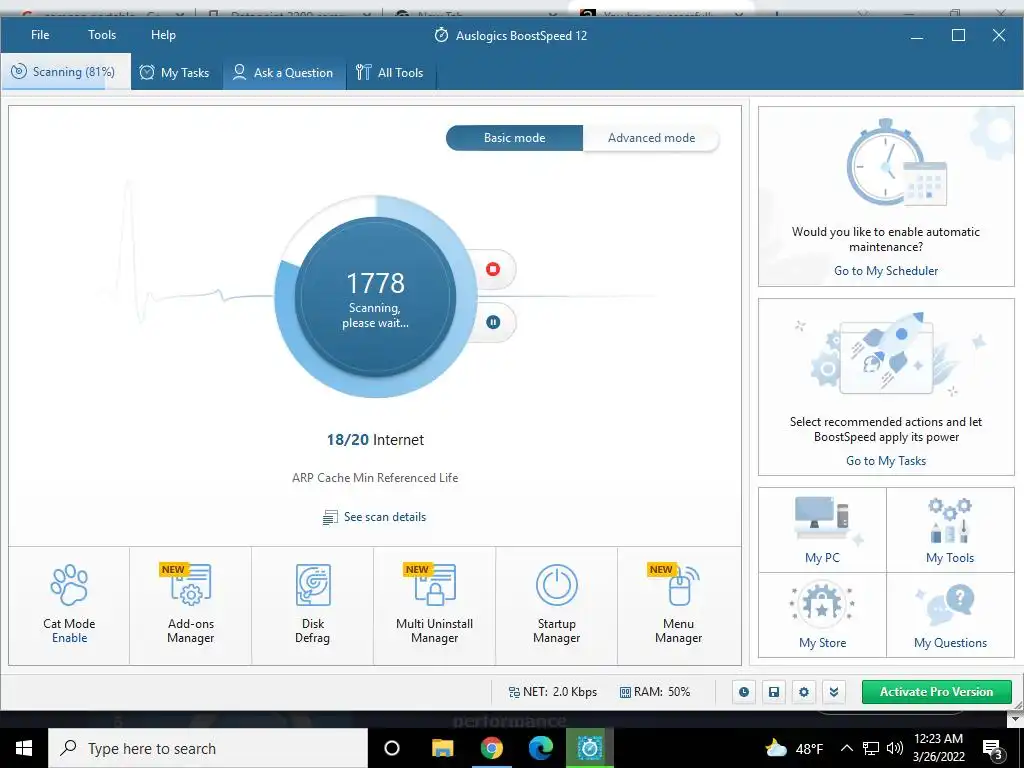Image resolution: width=1024 pixels, height=768 pixels.
Task: Click the 18/20 Internet scan status
Action: click(375, 440)
